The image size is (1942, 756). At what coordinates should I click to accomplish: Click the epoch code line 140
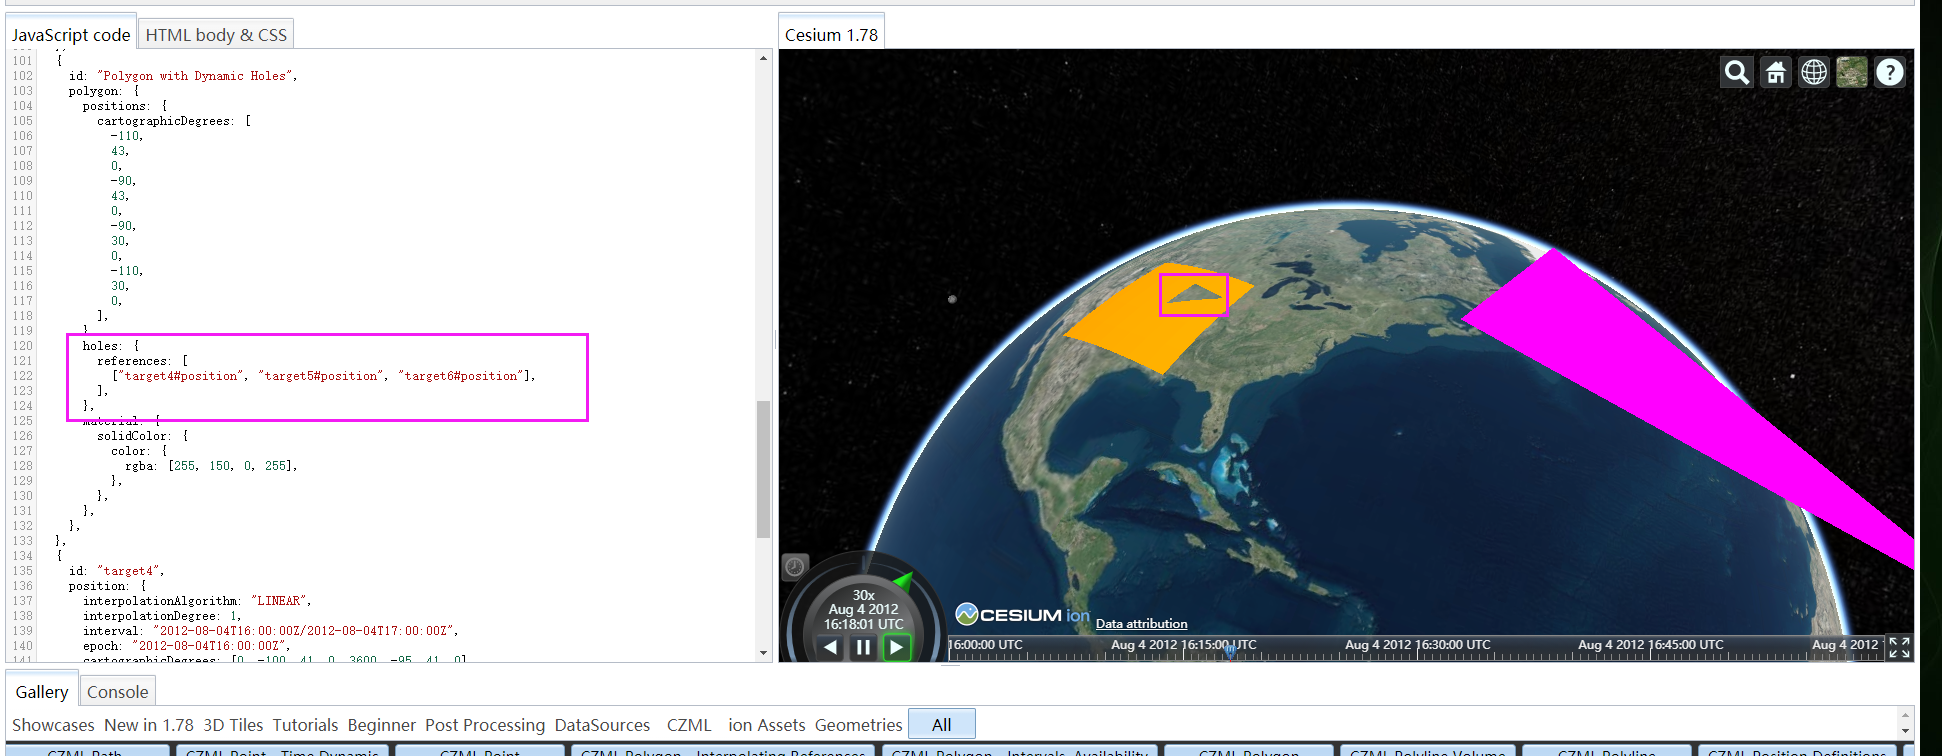pos(186,646)
